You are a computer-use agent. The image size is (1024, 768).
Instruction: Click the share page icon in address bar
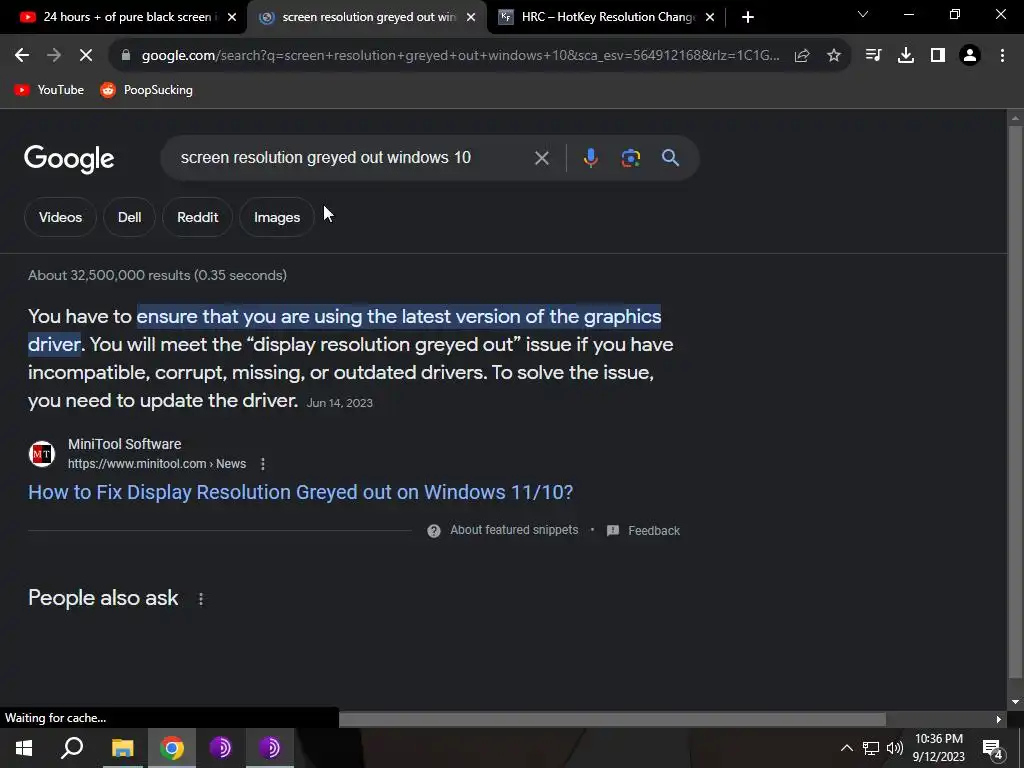(802, 56)
